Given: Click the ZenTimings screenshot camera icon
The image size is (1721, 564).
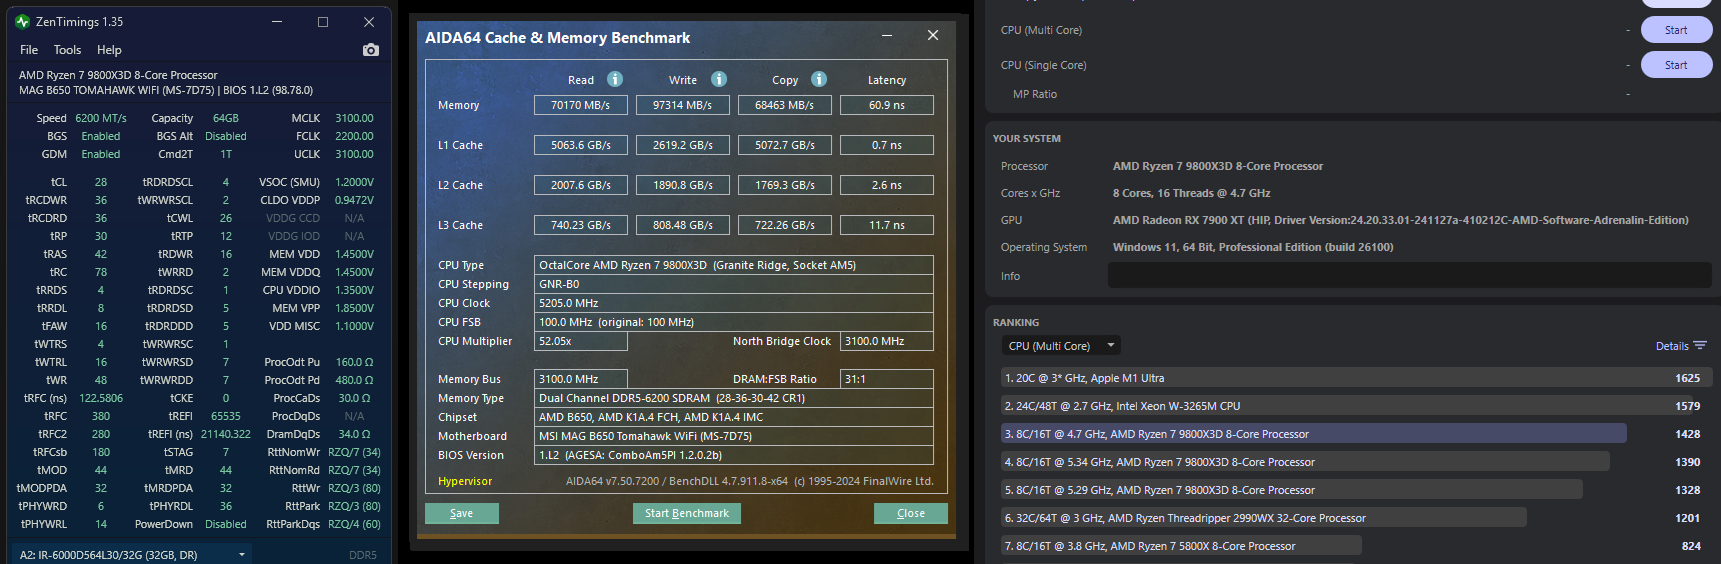Looking at the screenshot, I should [371, 50].
